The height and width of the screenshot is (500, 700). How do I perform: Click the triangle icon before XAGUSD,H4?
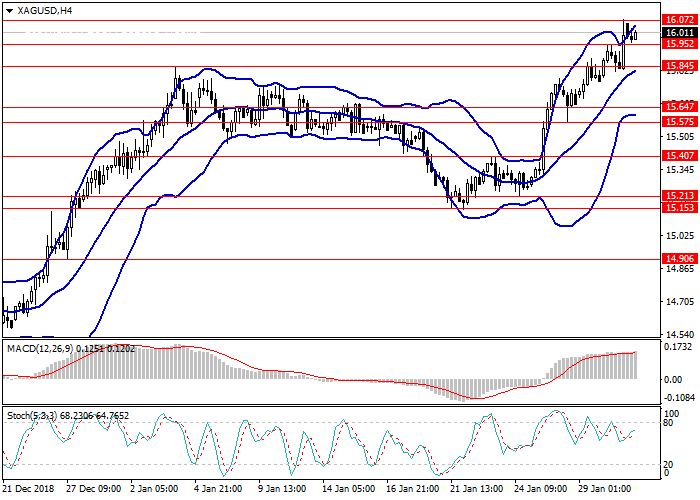8,10
